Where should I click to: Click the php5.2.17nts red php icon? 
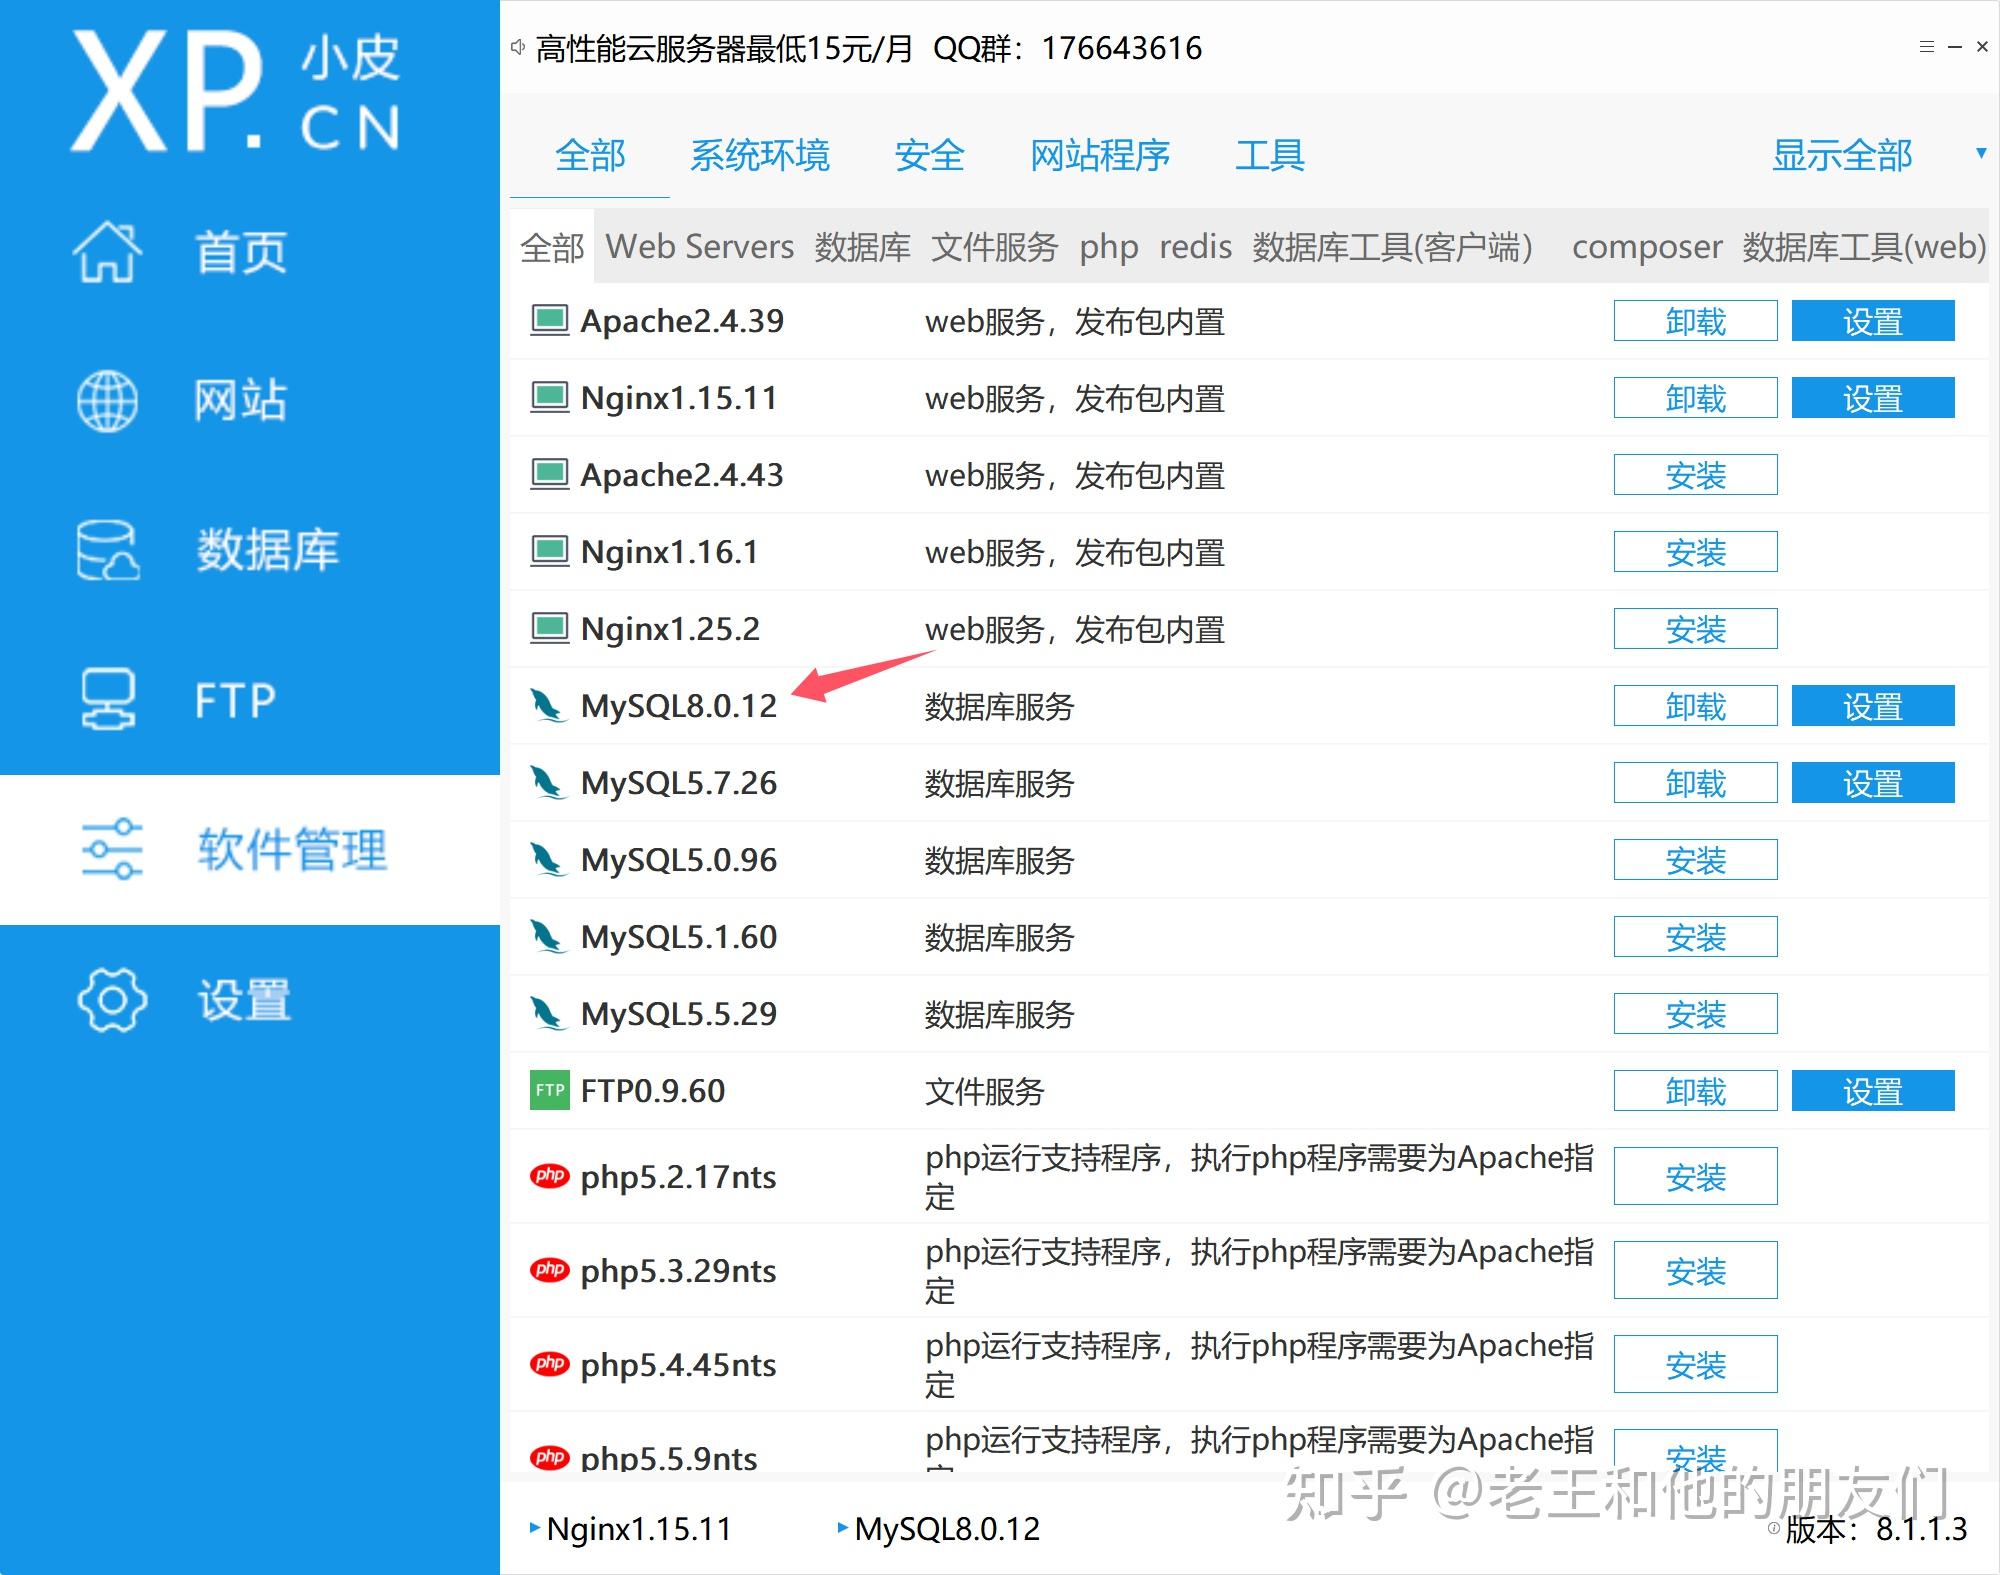(x=548, y=1177)
